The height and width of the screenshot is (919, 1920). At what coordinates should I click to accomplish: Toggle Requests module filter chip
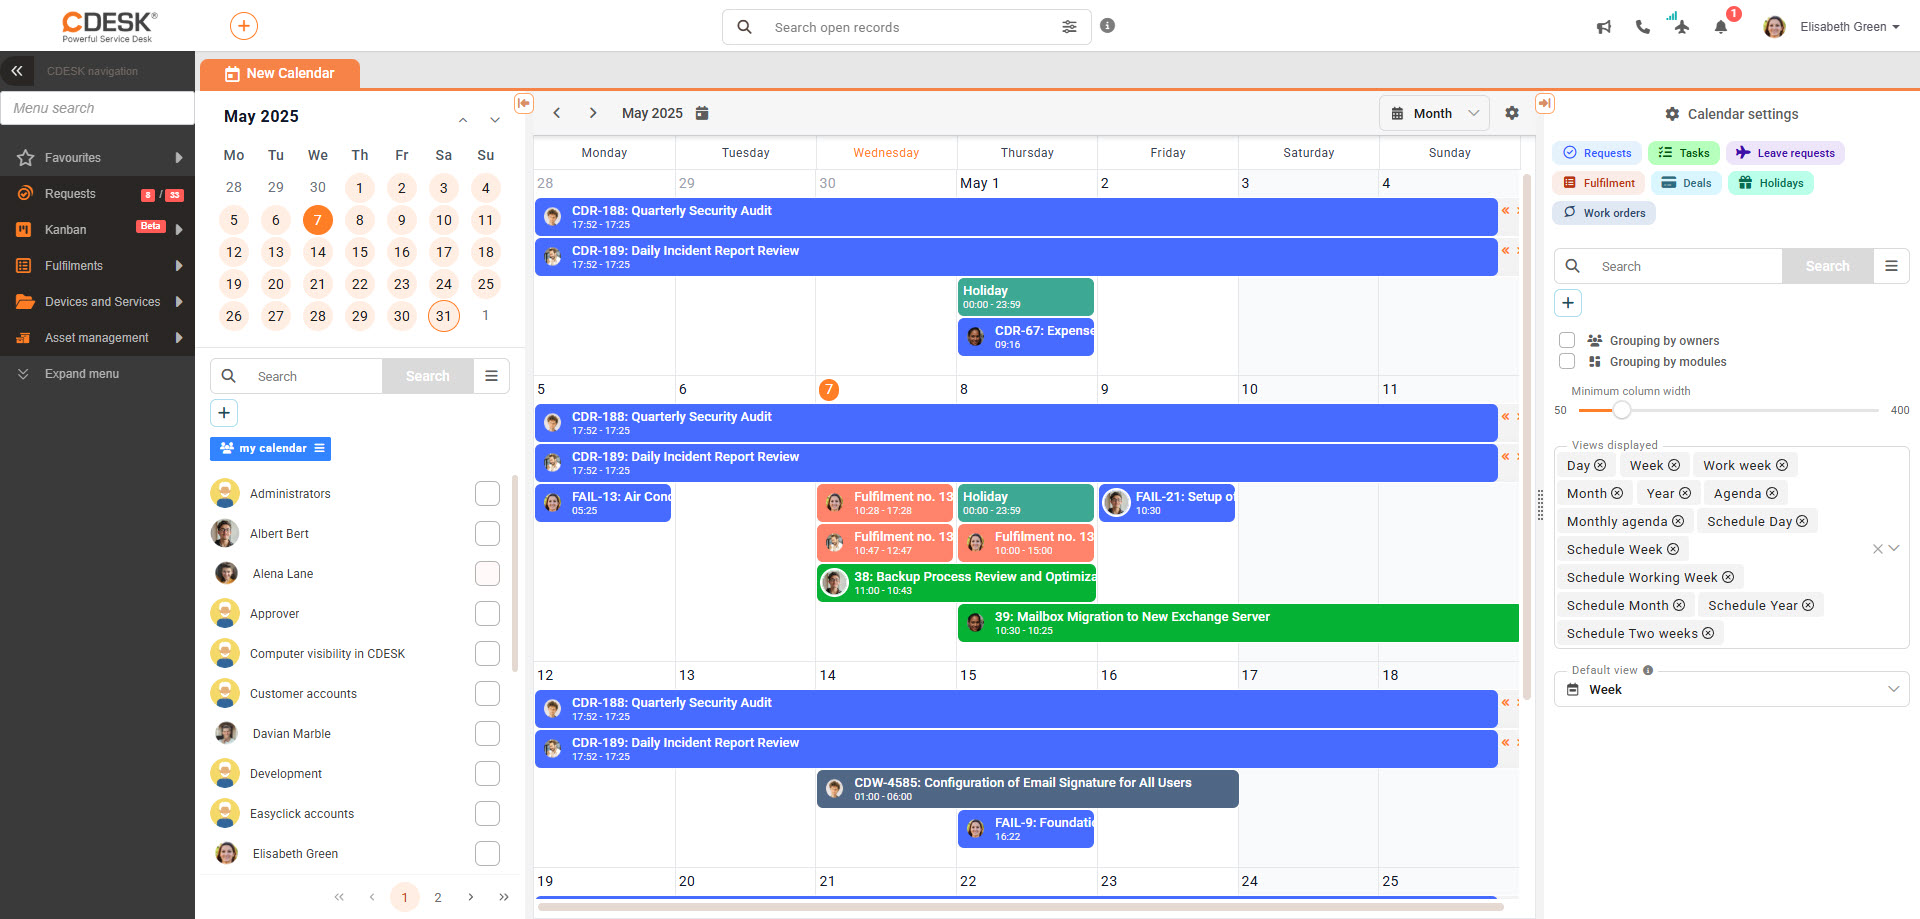1597,153
